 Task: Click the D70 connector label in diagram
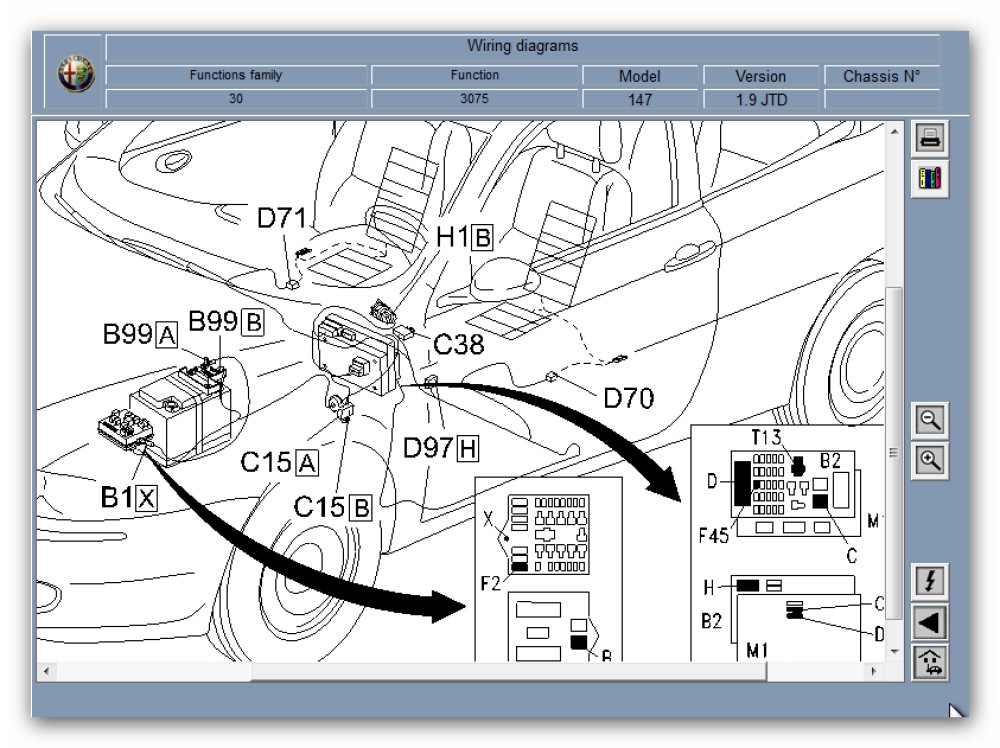tap(628, 399)
